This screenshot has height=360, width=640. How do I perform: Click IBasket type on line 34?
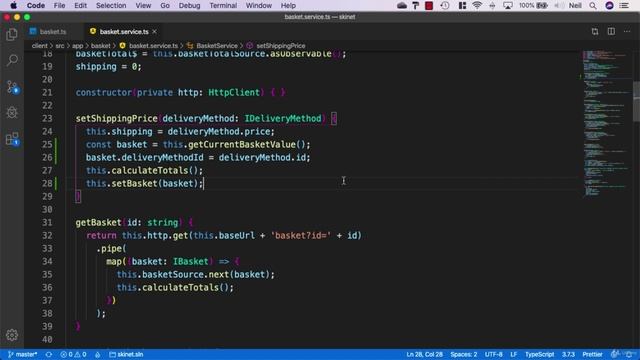tap(191, 261)
